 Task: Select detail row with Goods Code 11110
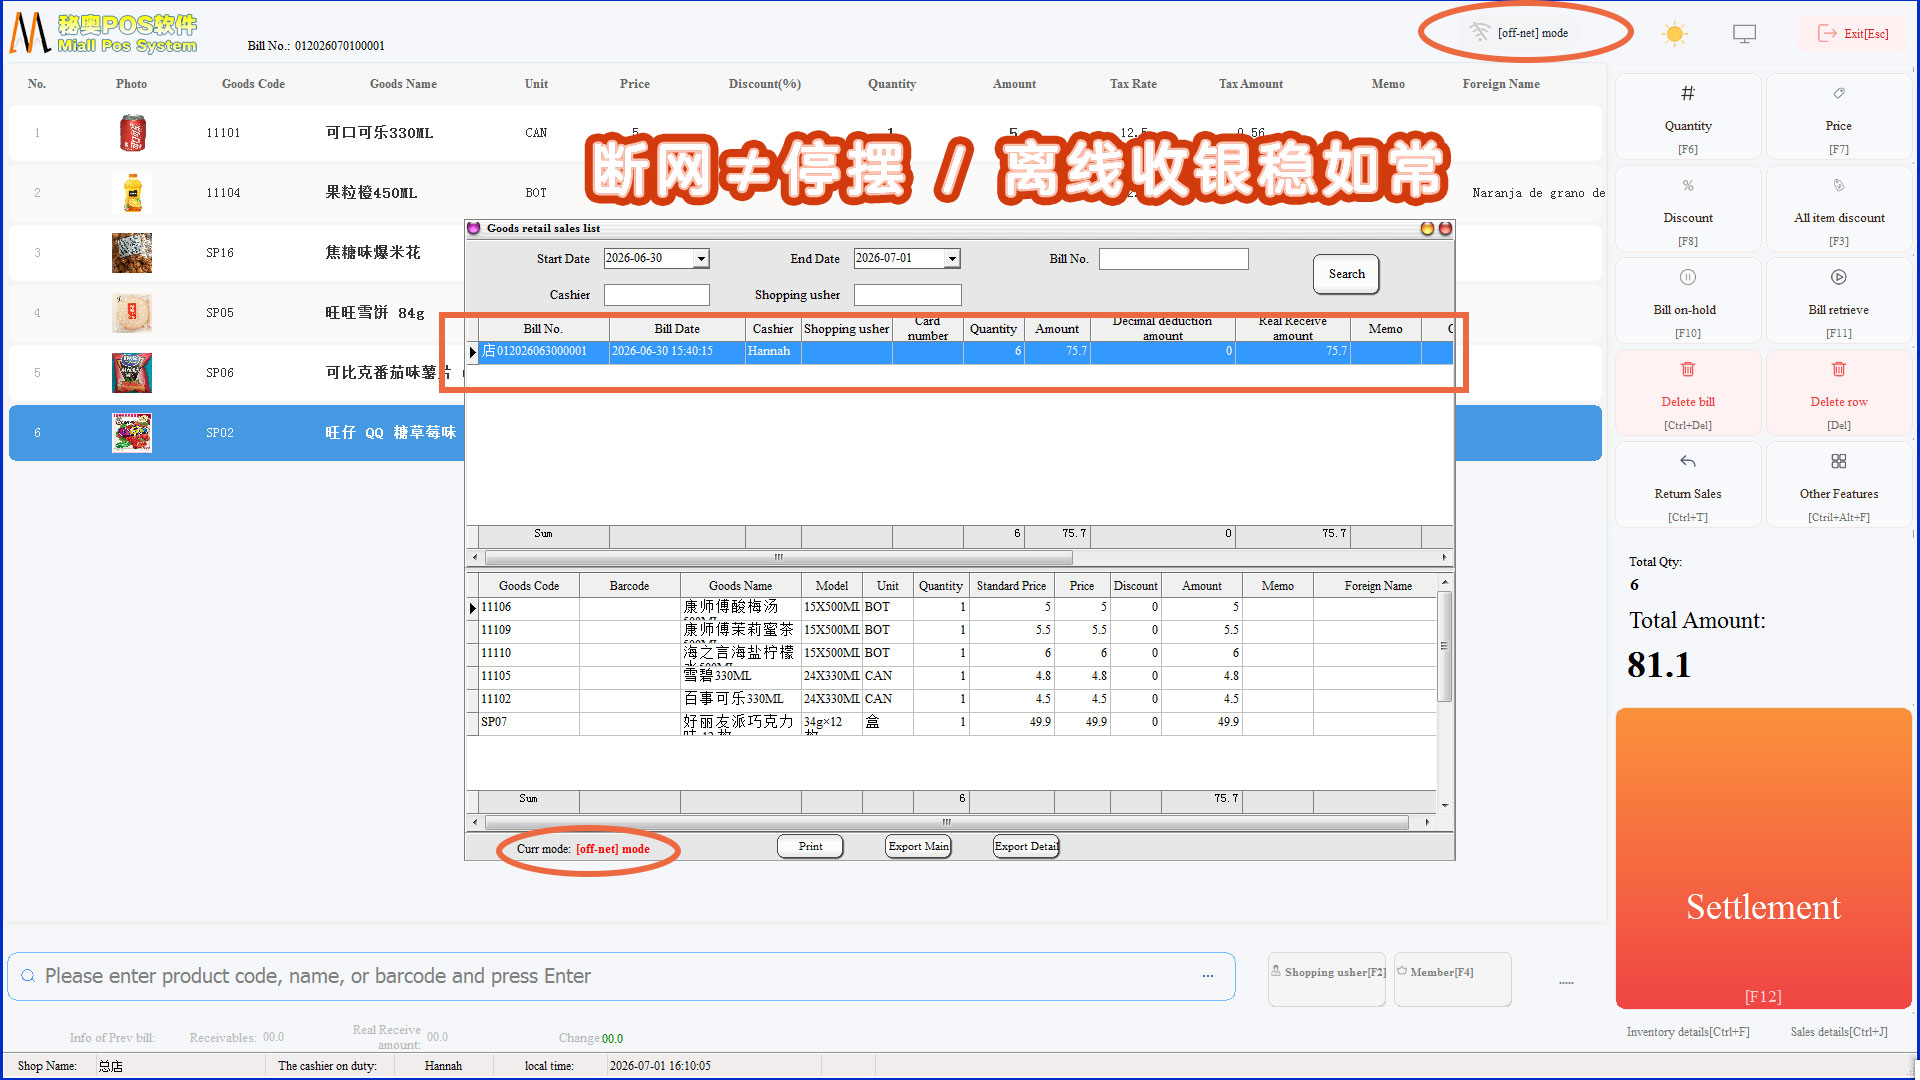[952, 653]
